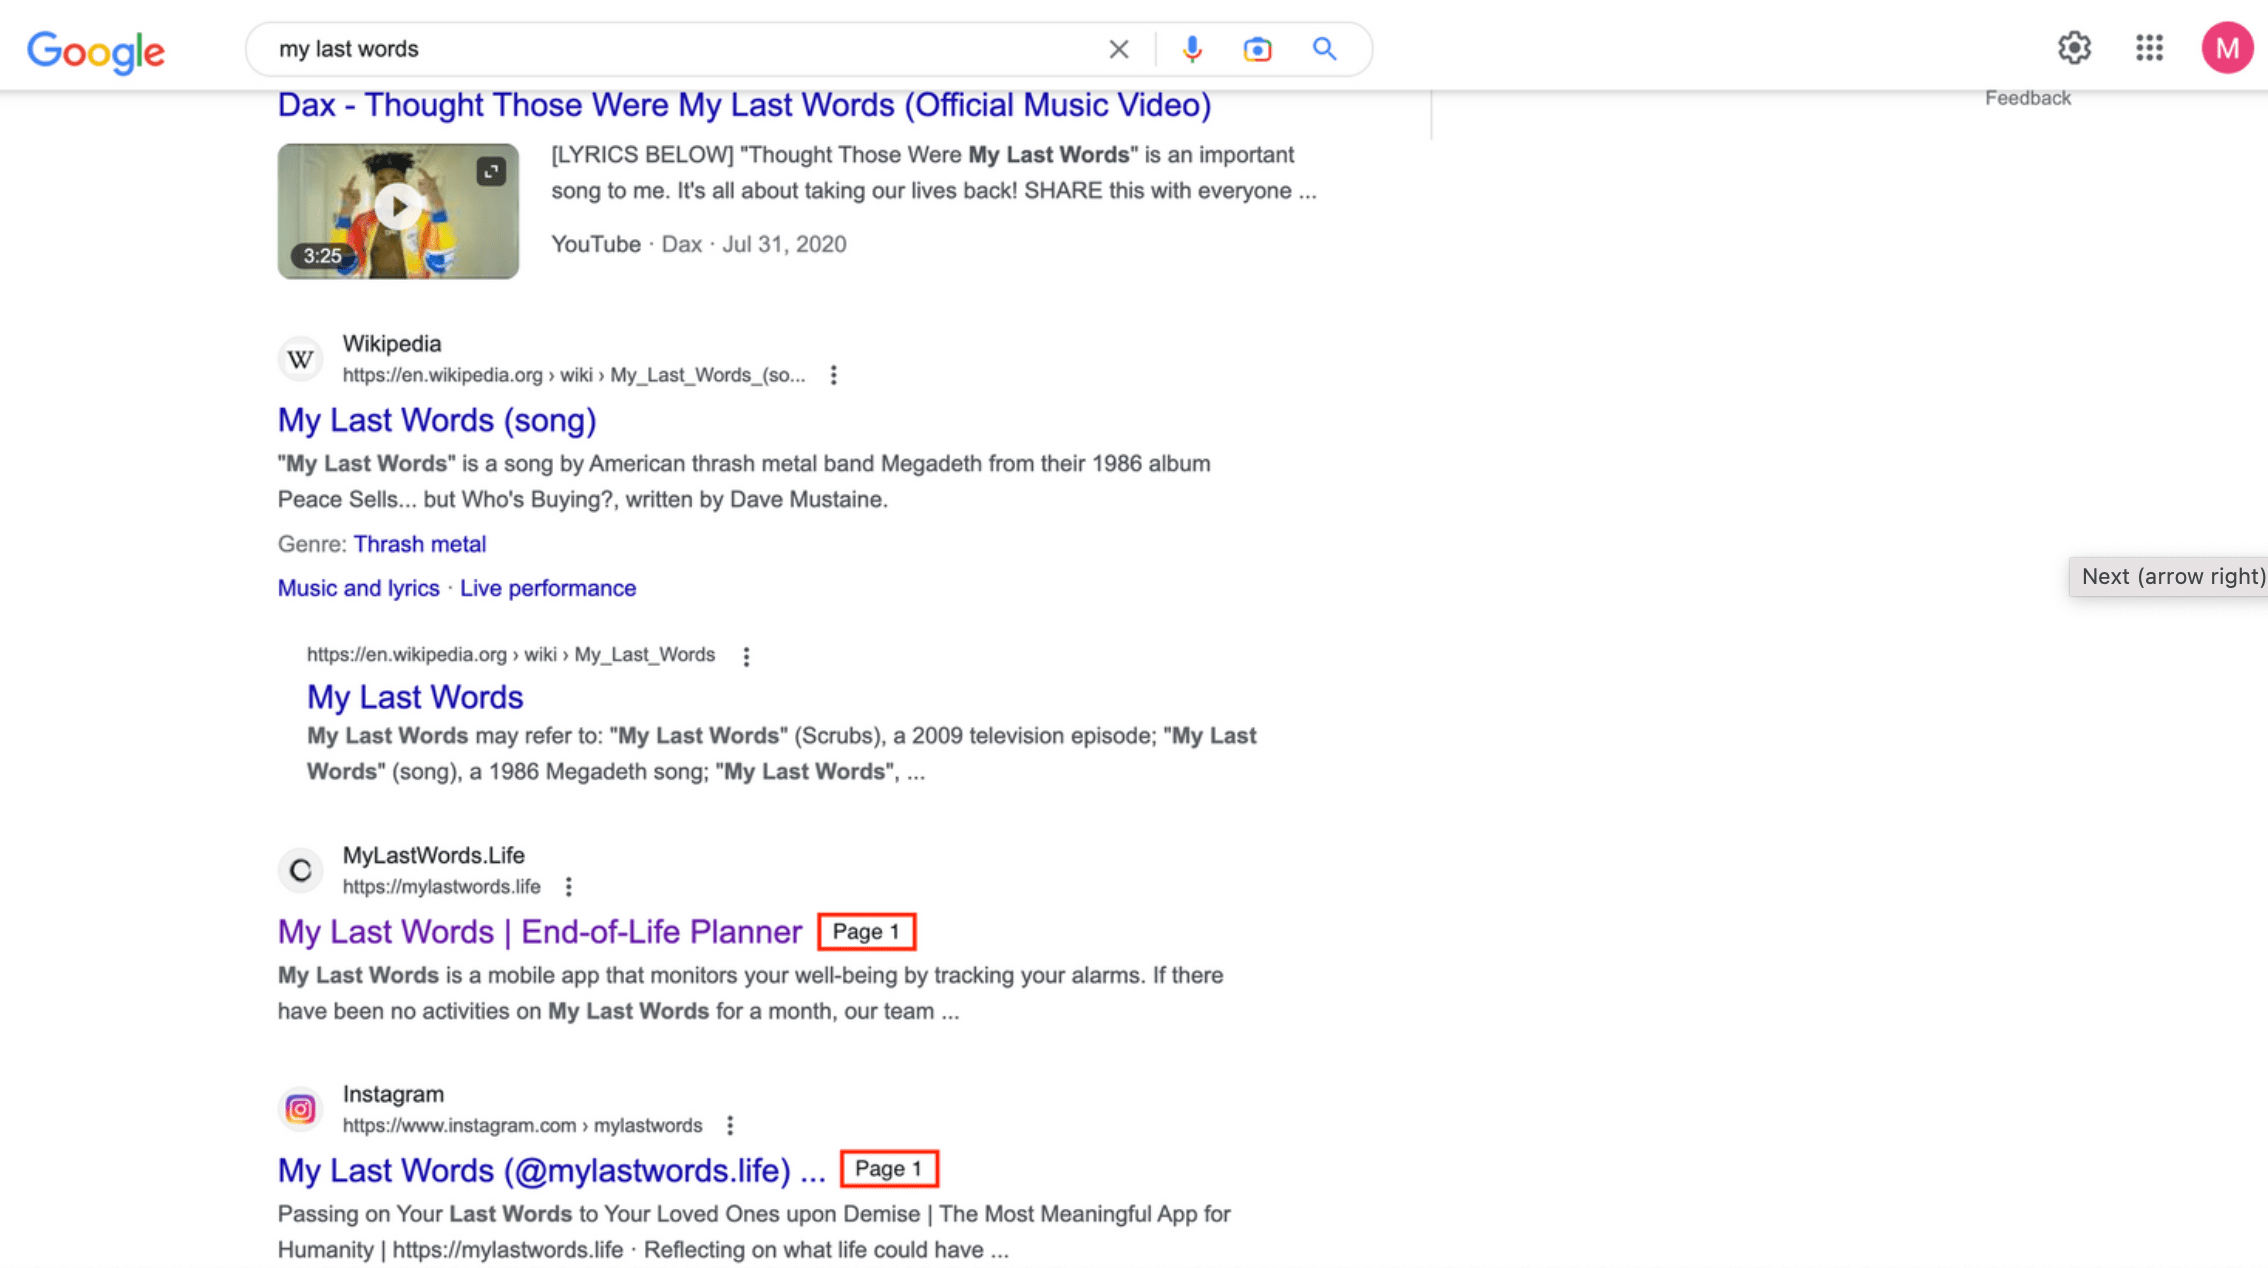
Task: Click the instagram.com › mylastwords URL text
Action: [523, 1126]
